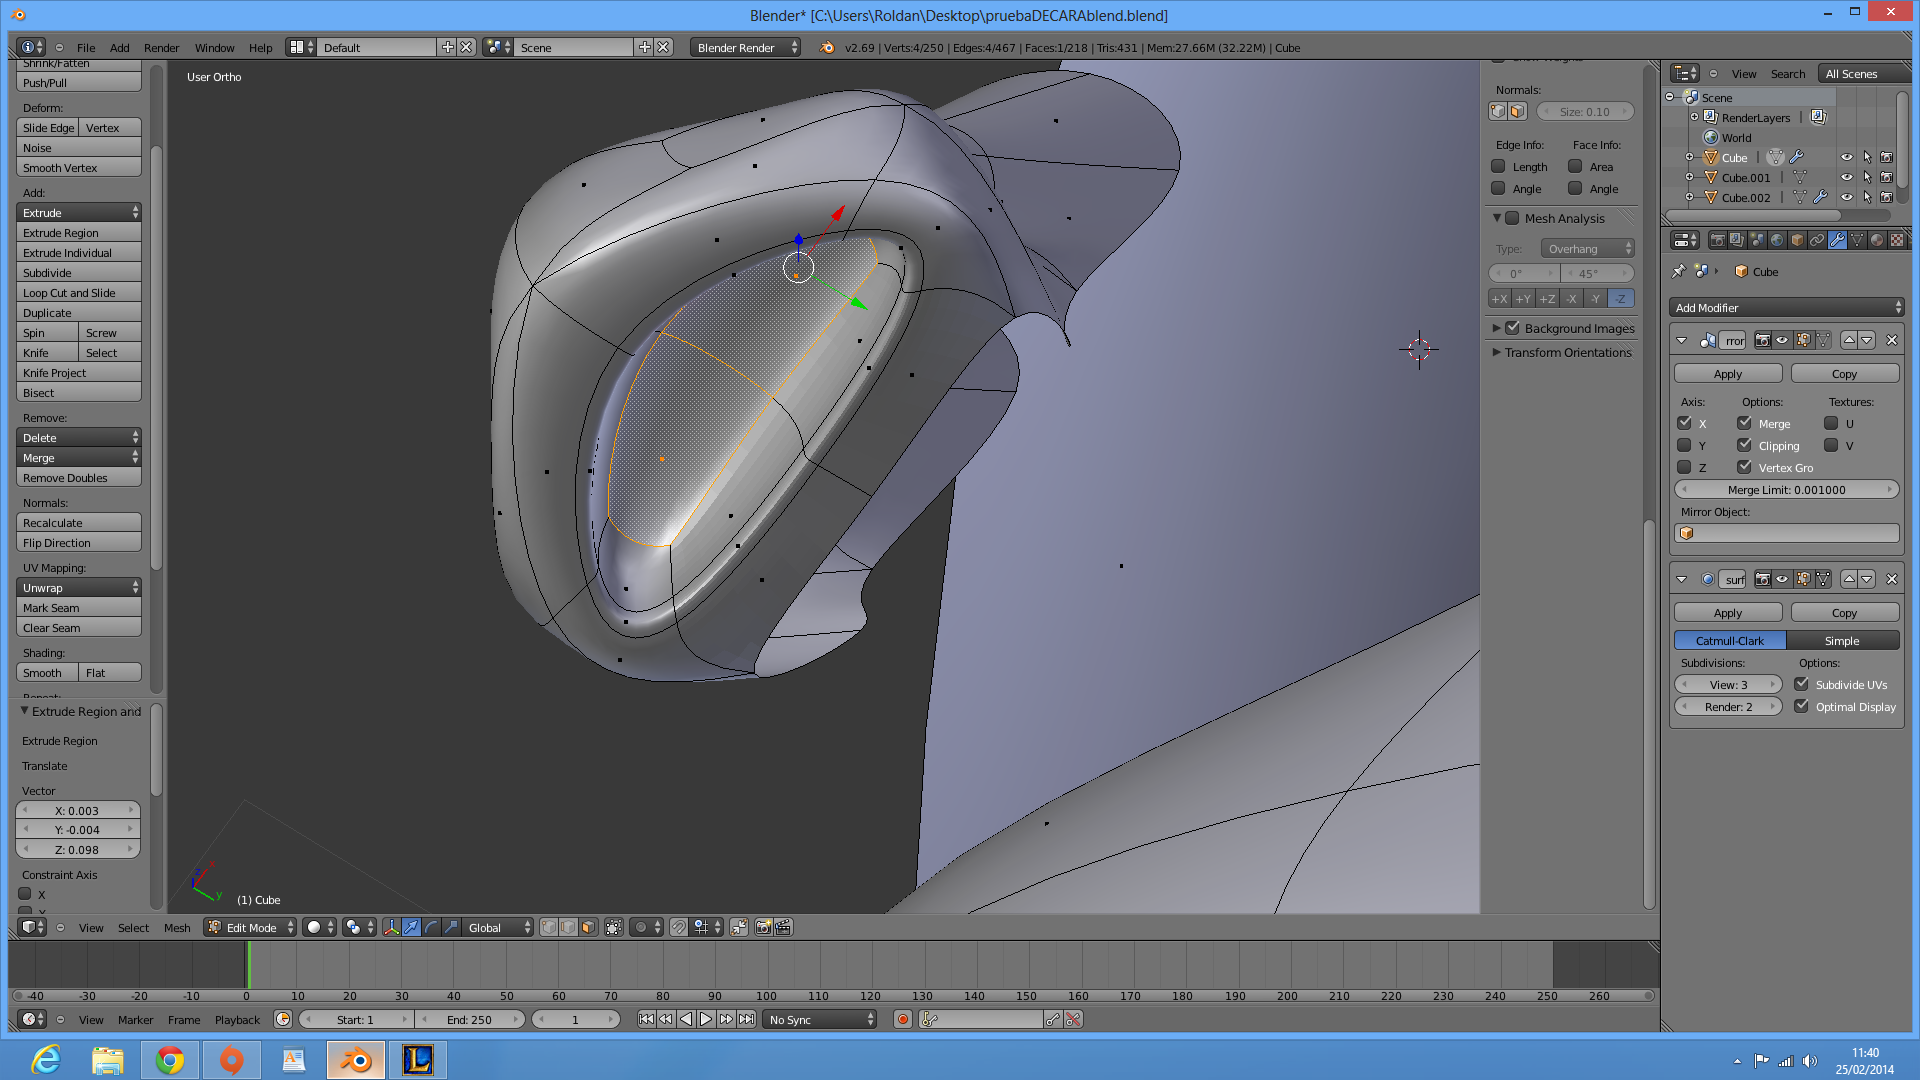The height and width of the screenshot is (1080, 1920).
Task: Select the translate manipulator arrow icon
Action: pyautogui.click(x=411, y=928)
